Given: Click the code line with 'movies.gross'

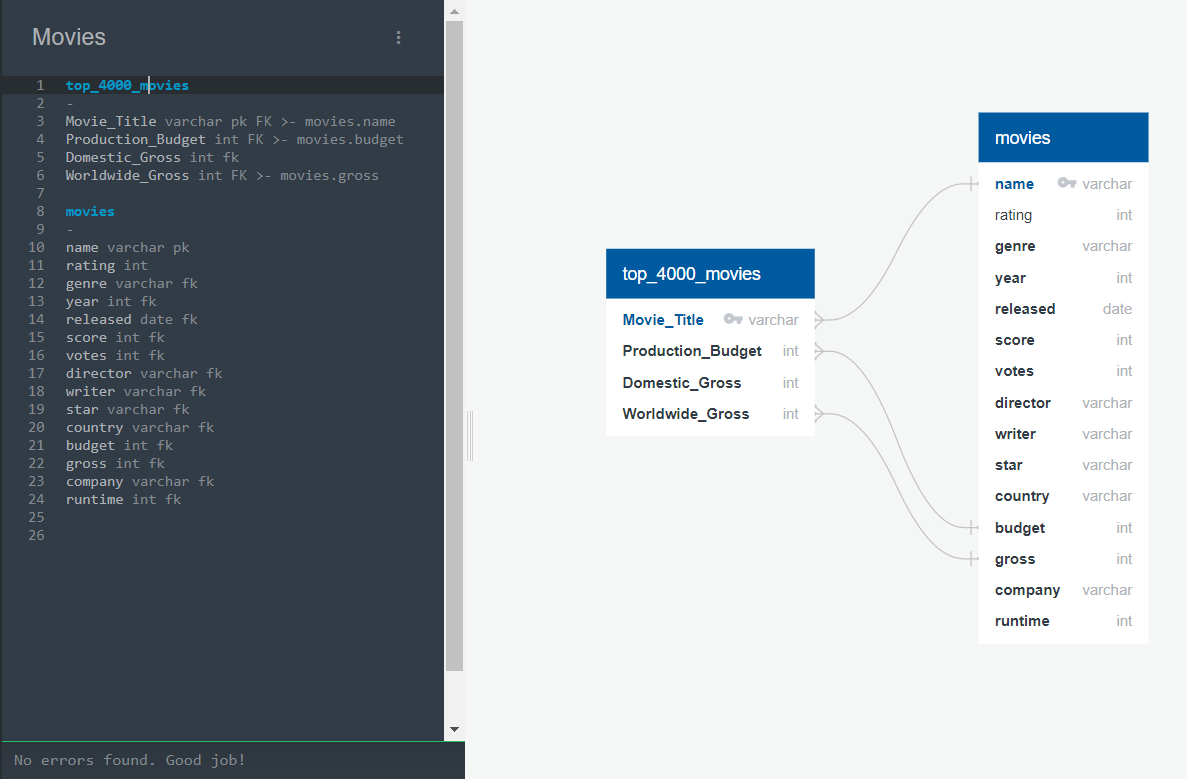Looking at the screenshot, I should click(222, 176).
